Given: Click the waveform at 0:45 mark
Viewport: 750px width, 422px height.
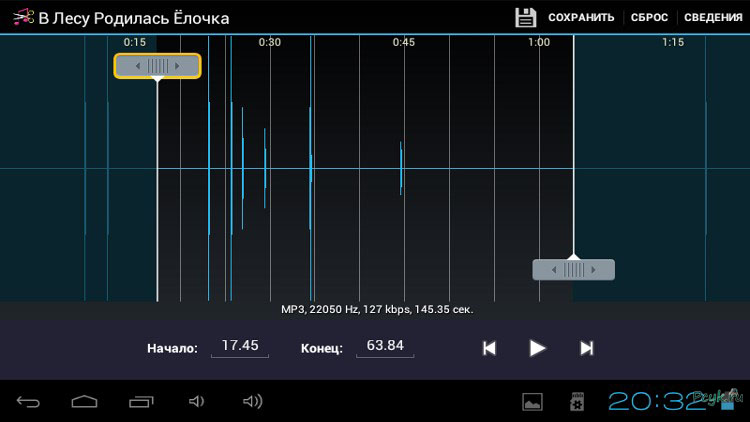Looking at the screenshot, I should [x=403, y=168].
